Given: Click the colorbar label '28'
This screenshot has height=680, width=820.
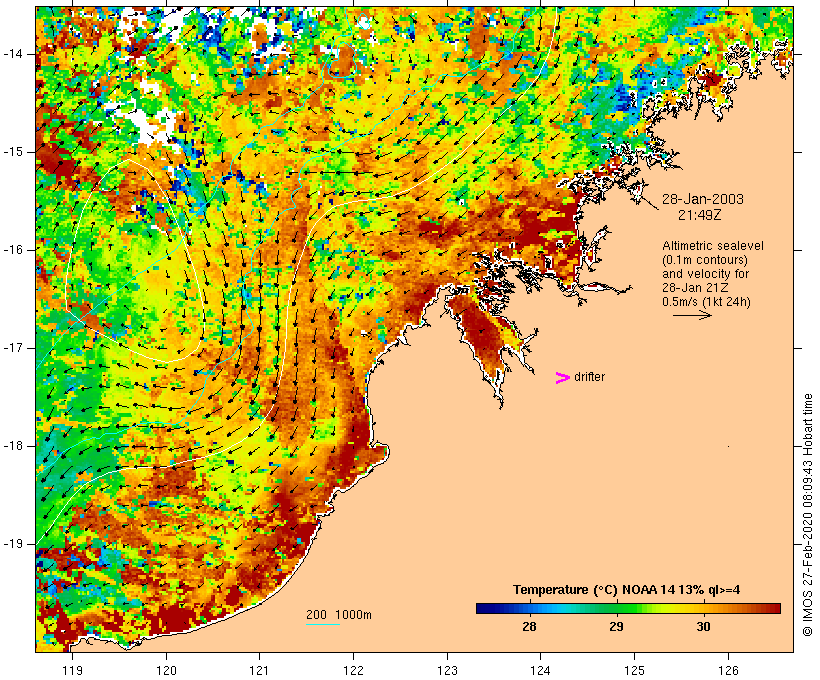Looking at the screenshot, I should [x=529, y=627].
